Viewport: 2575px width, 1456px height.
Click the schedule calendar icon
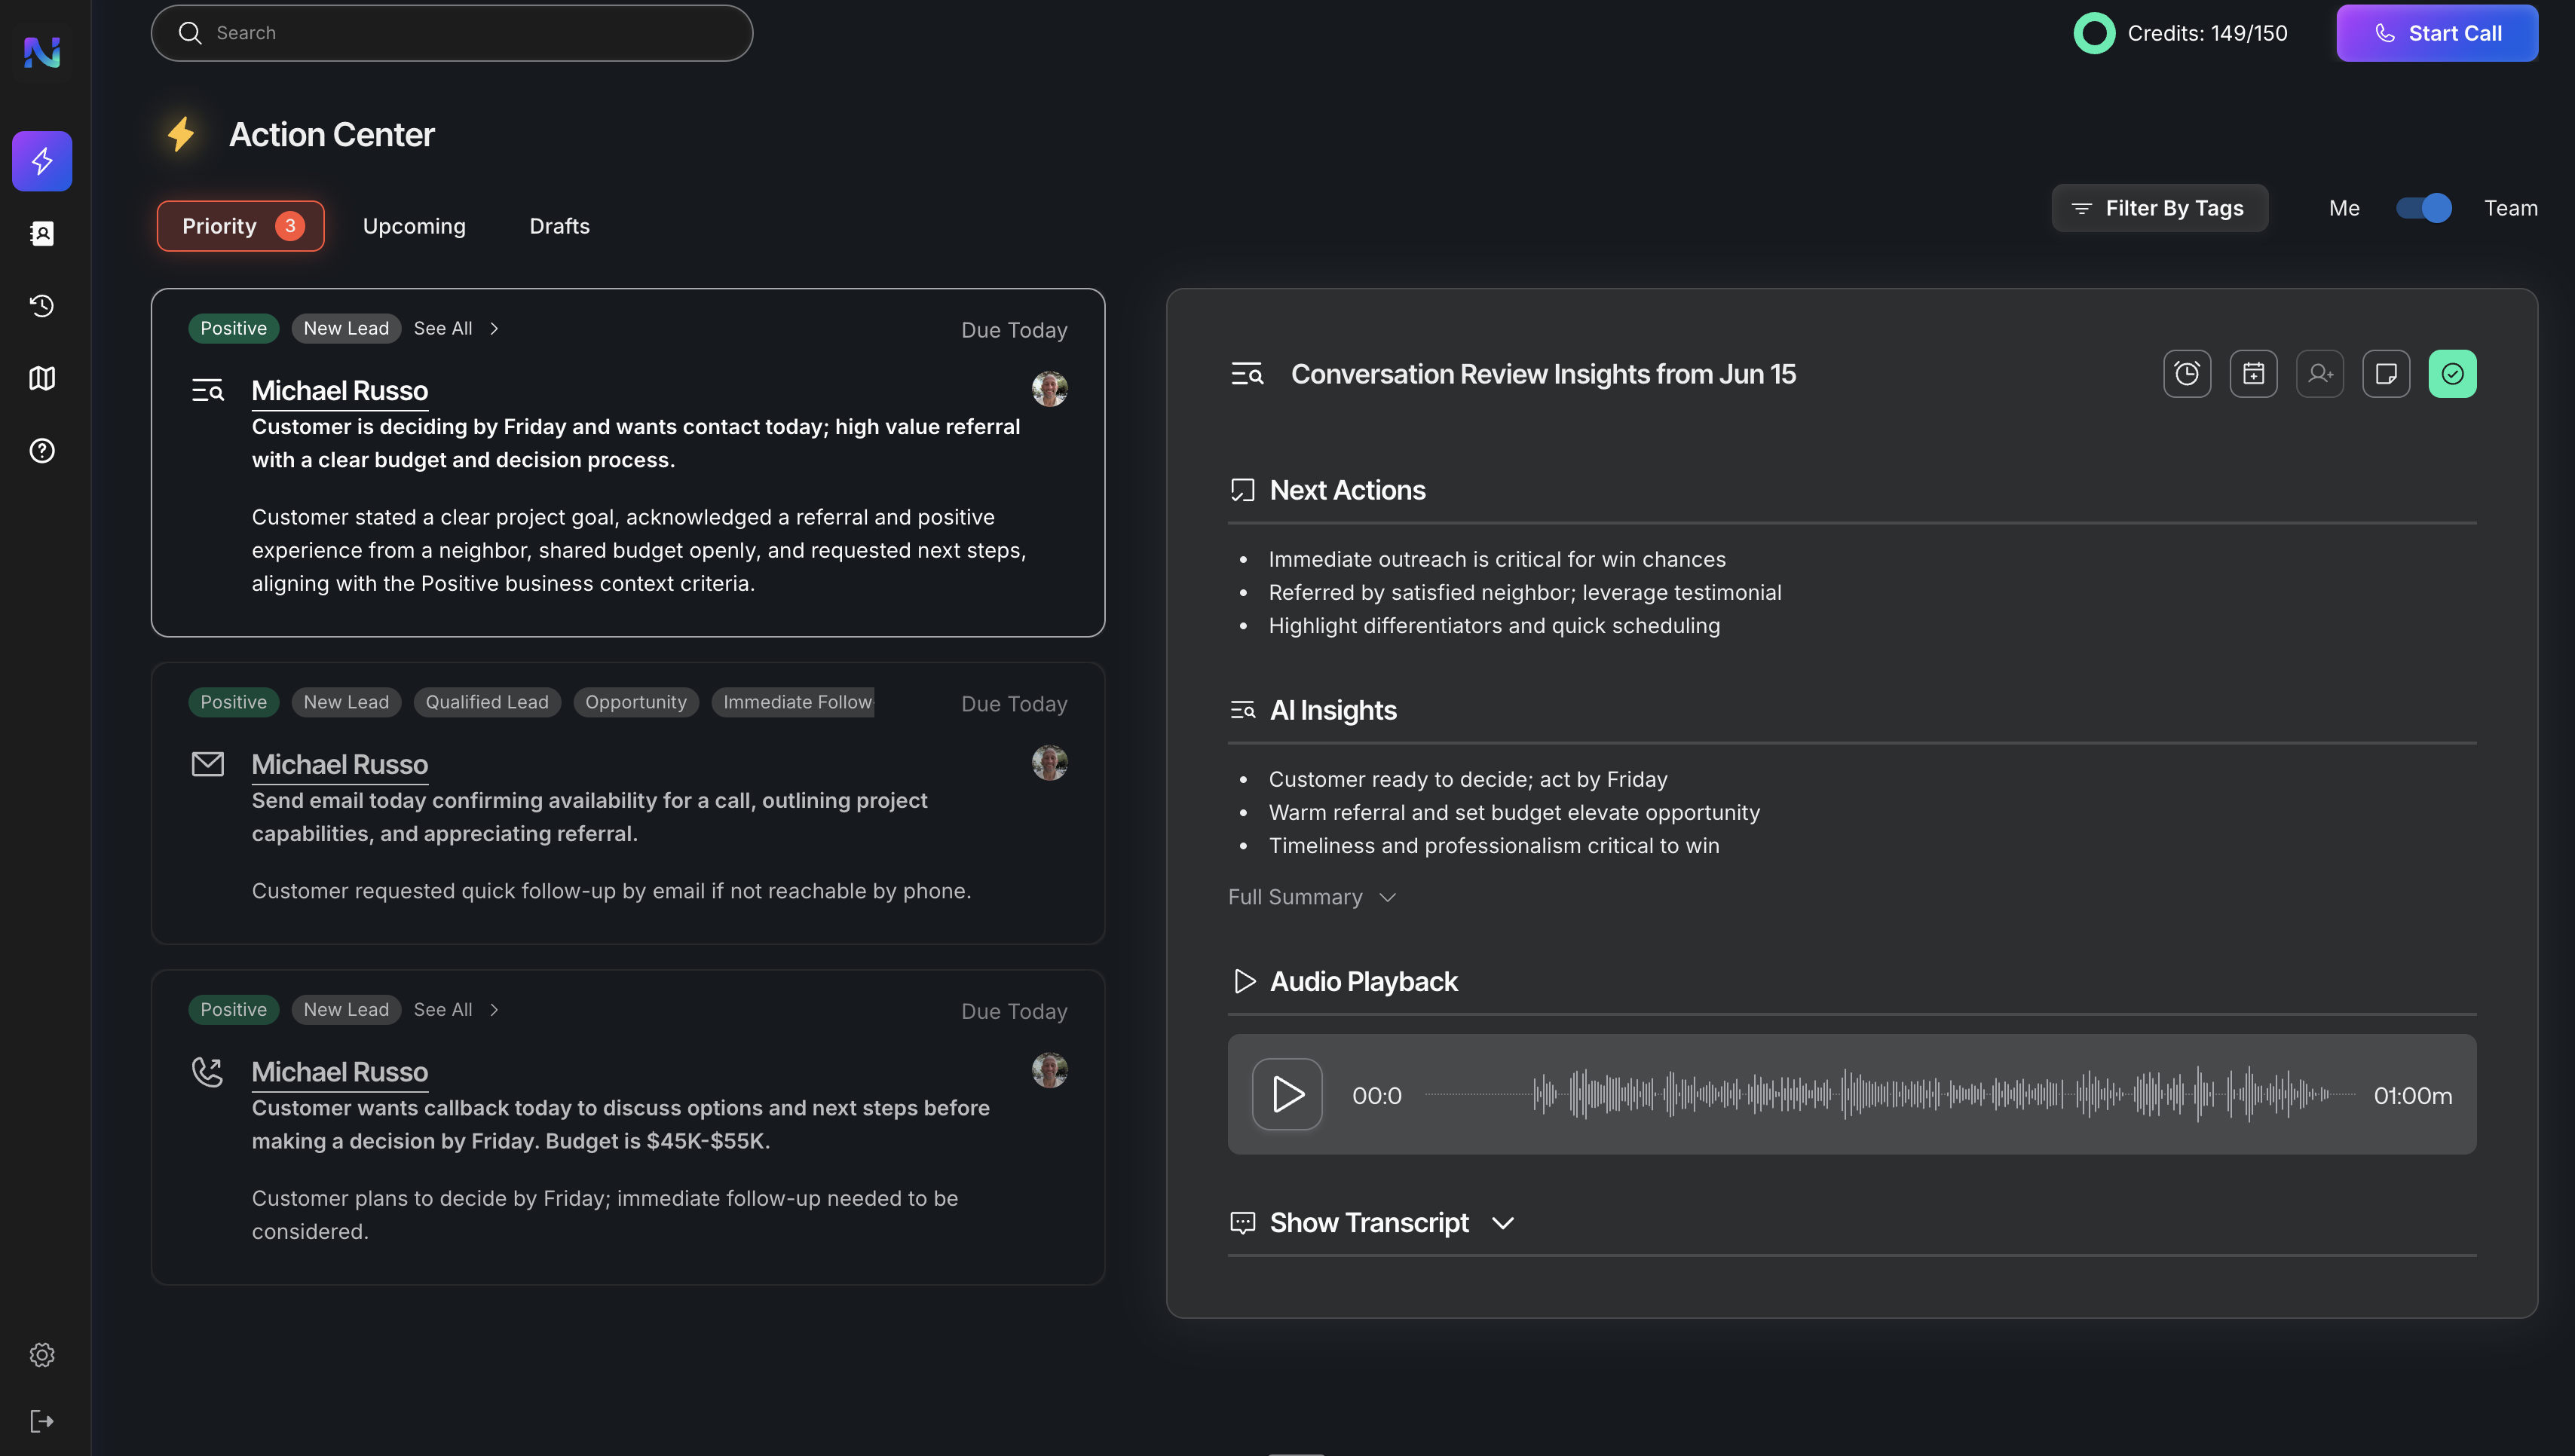pos(2253,374)
